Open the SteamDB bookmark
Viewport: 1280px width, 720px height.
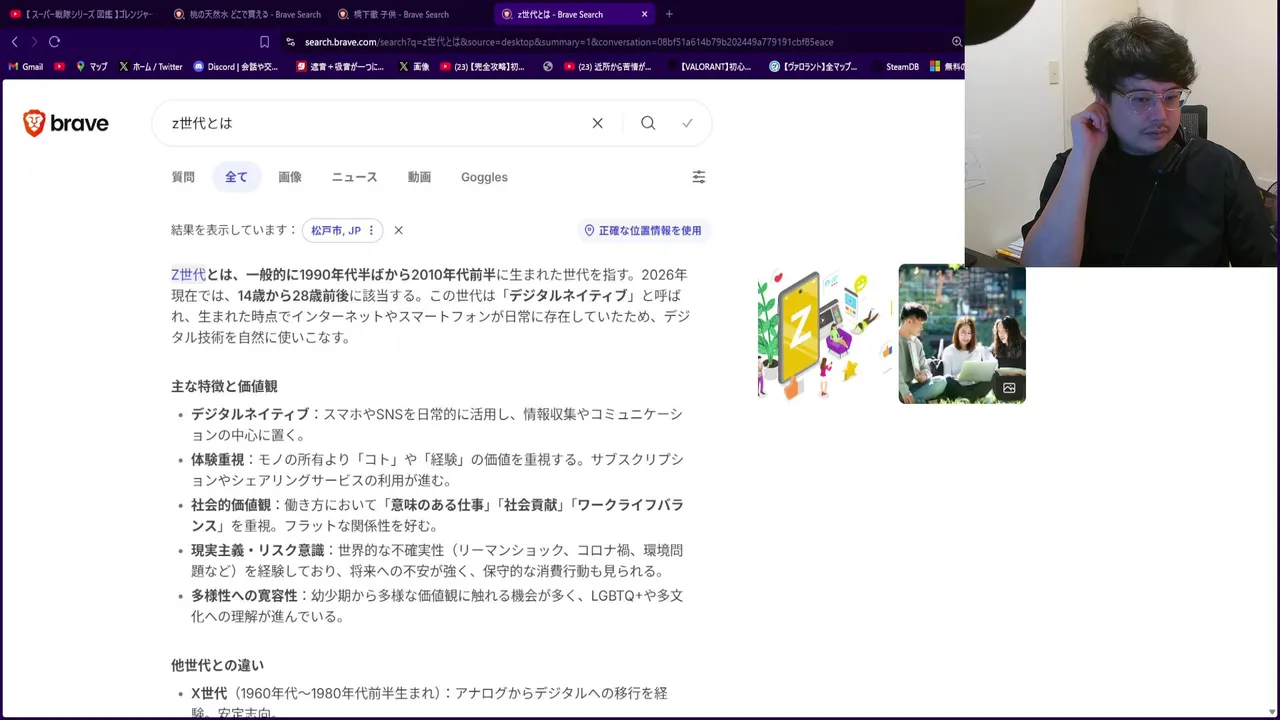pos(894,67)
